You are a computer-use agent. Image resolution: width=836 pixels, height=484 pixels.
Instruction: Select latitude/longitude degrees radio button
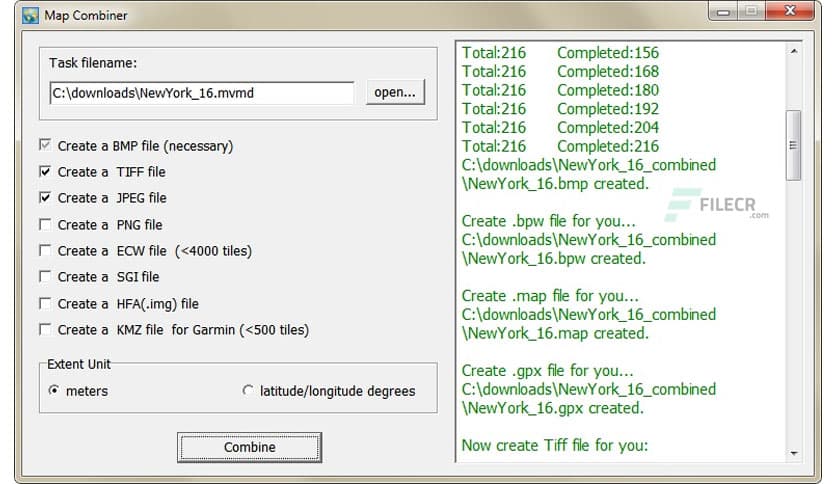click(x=247, y=390)
